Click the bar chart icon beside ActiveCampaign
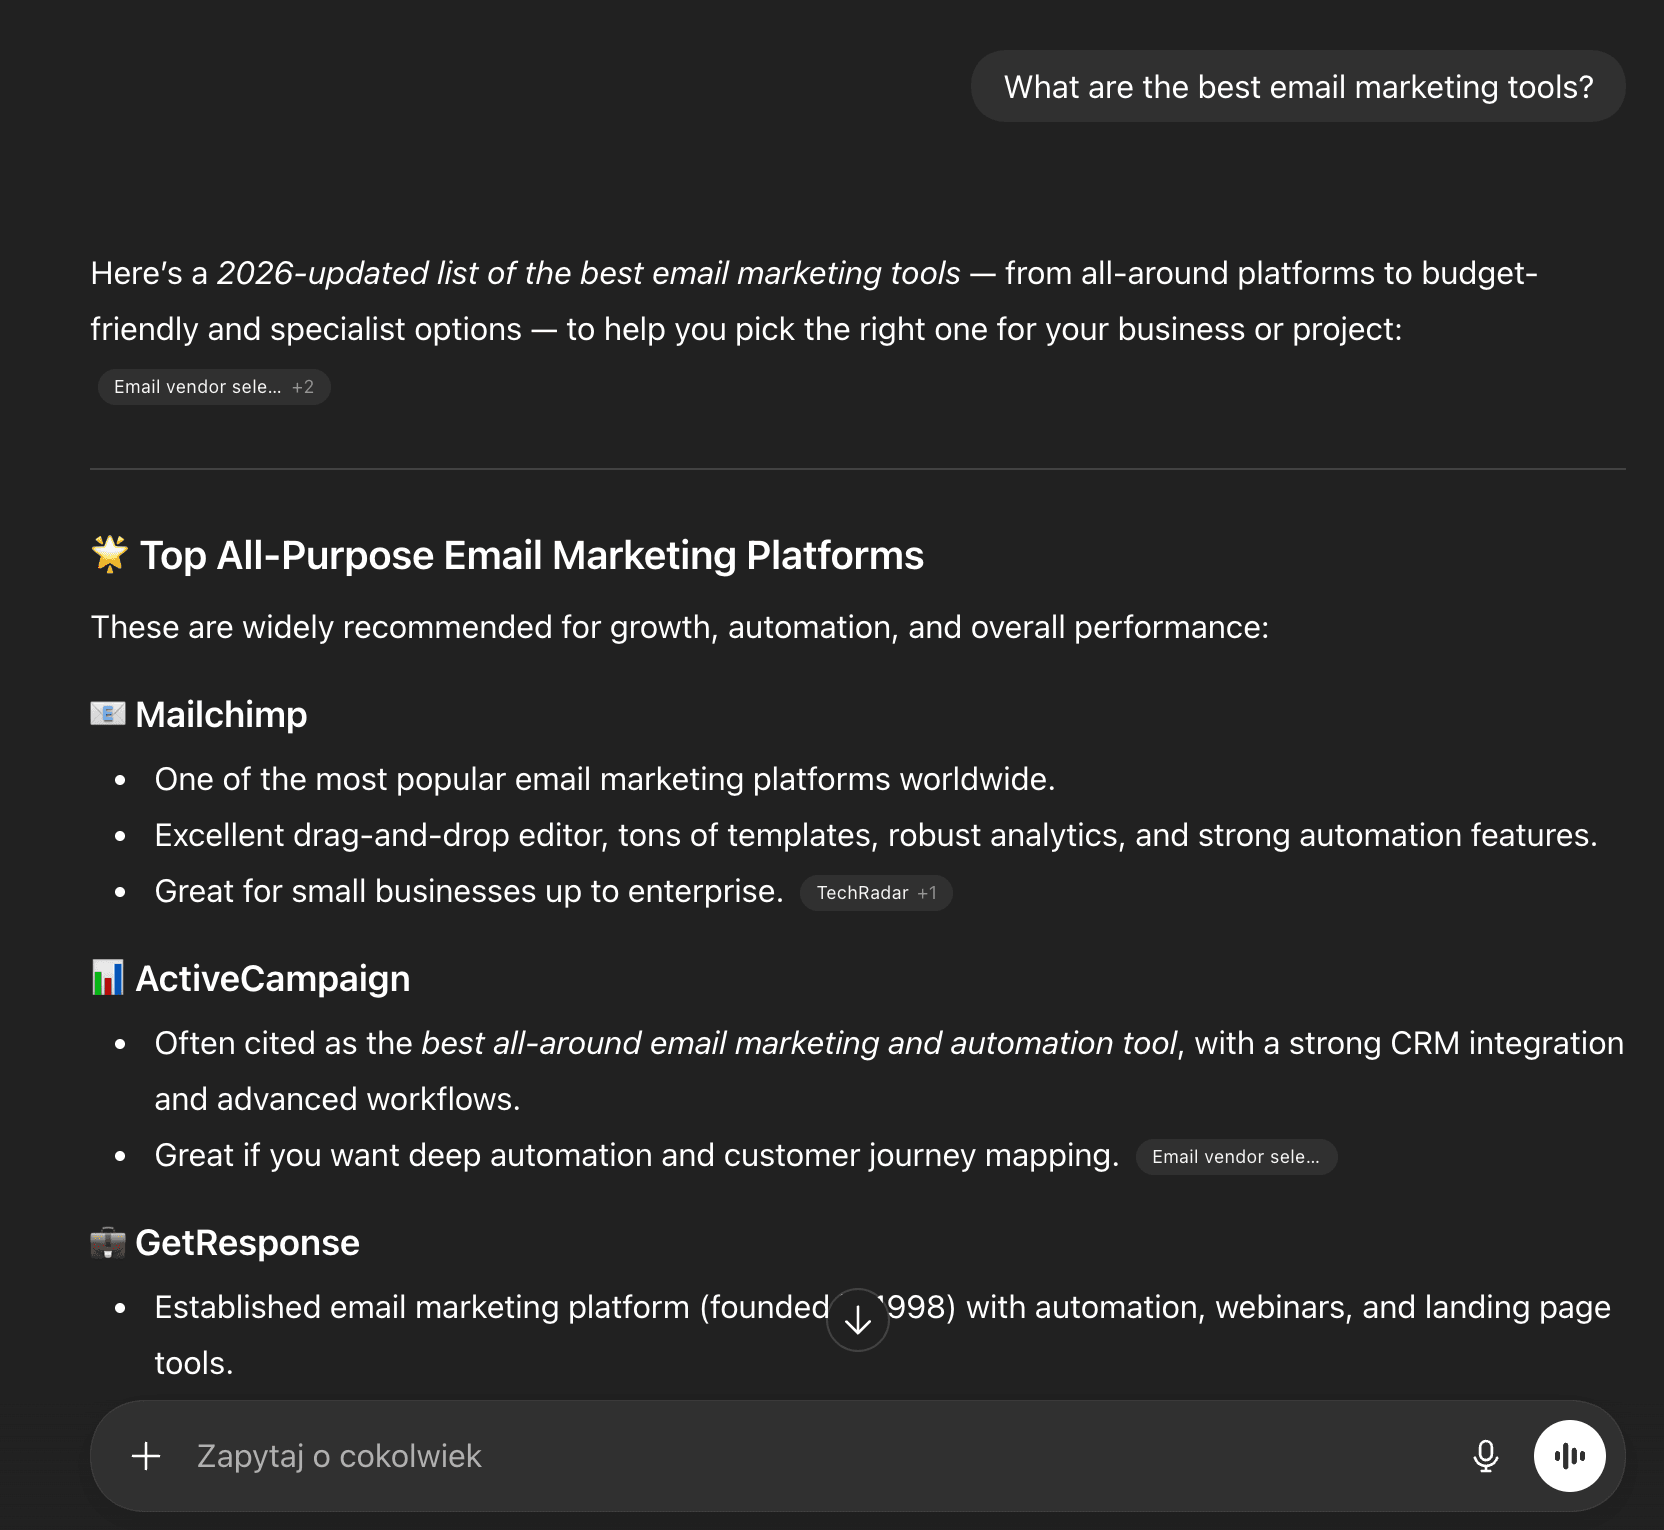This screenshot has width=1664, height=1530. (x=110, y=978)
